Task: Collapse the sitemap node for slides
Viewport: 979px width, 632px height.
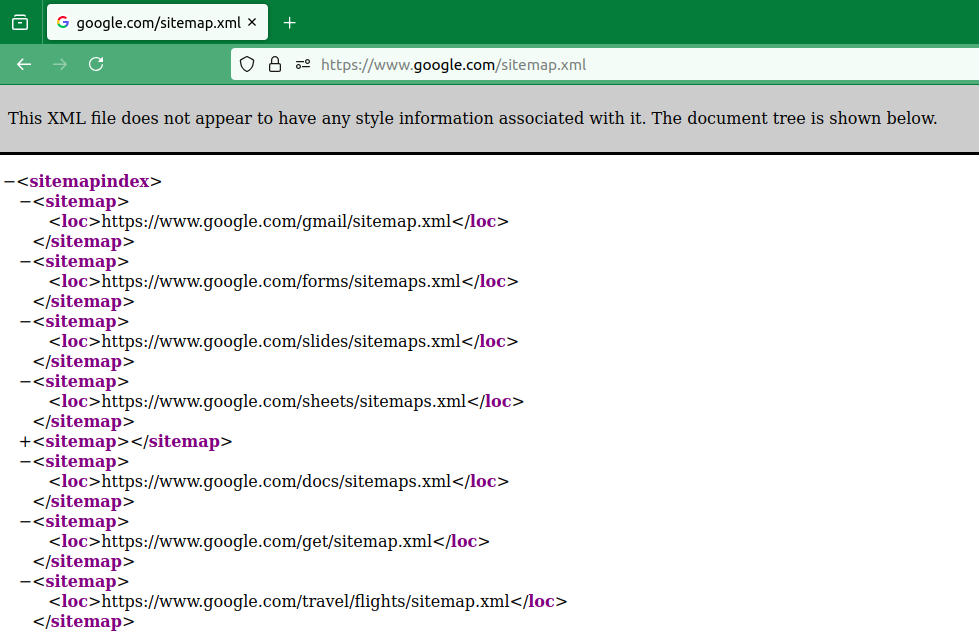Action: [26, 322]
